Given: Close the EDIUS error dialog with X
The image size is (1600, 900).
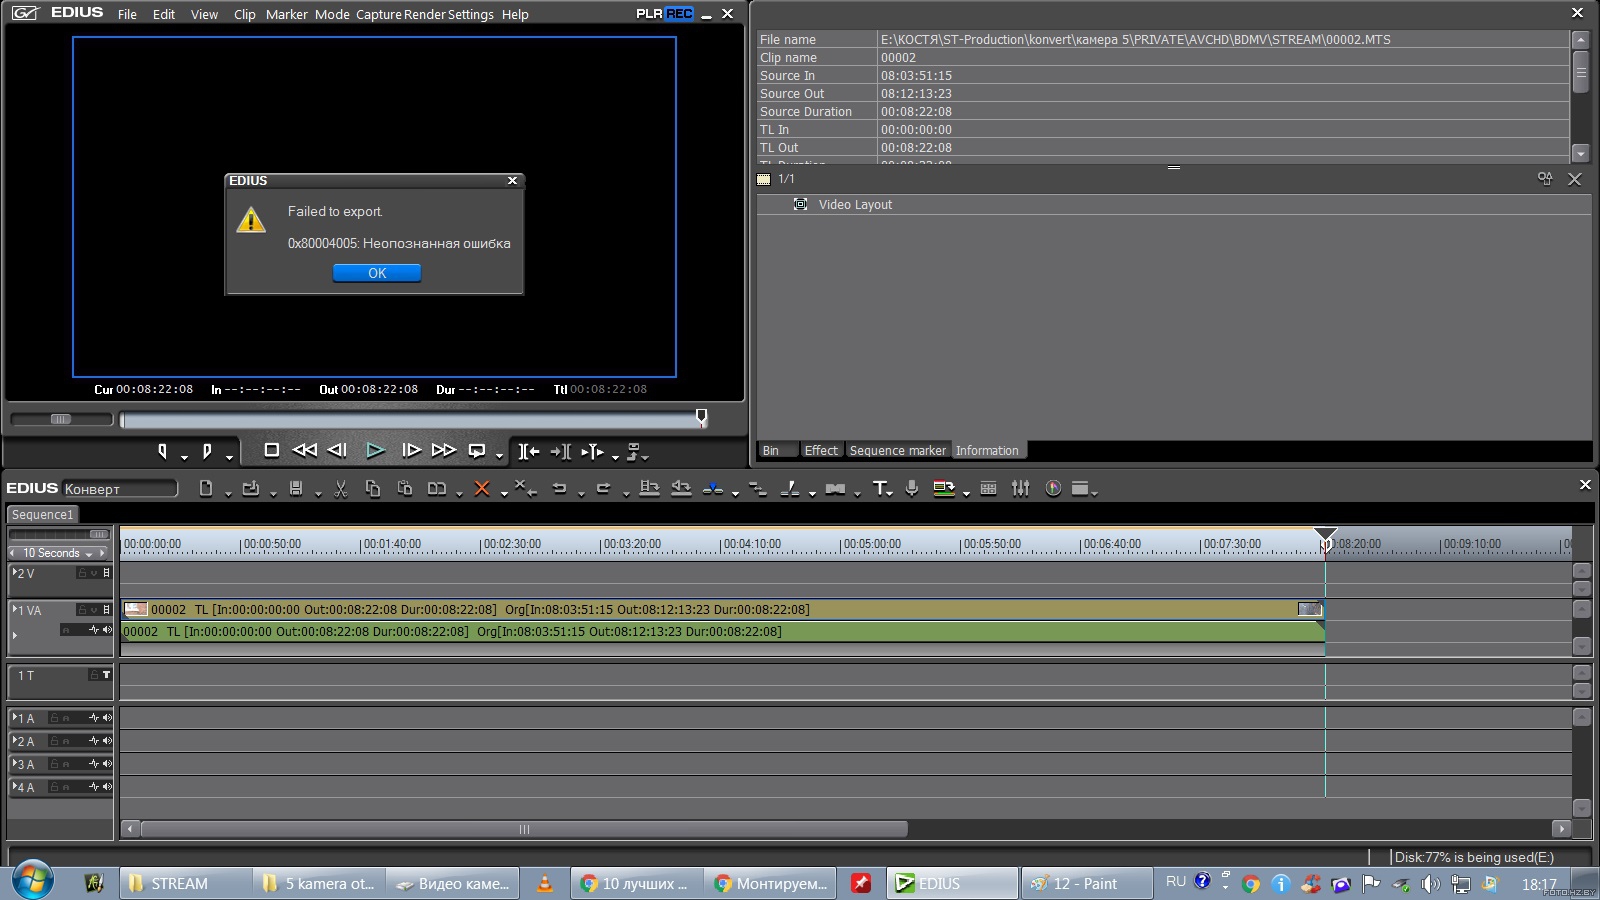Looking at the screenshot, I should click(x=512, y=181).
